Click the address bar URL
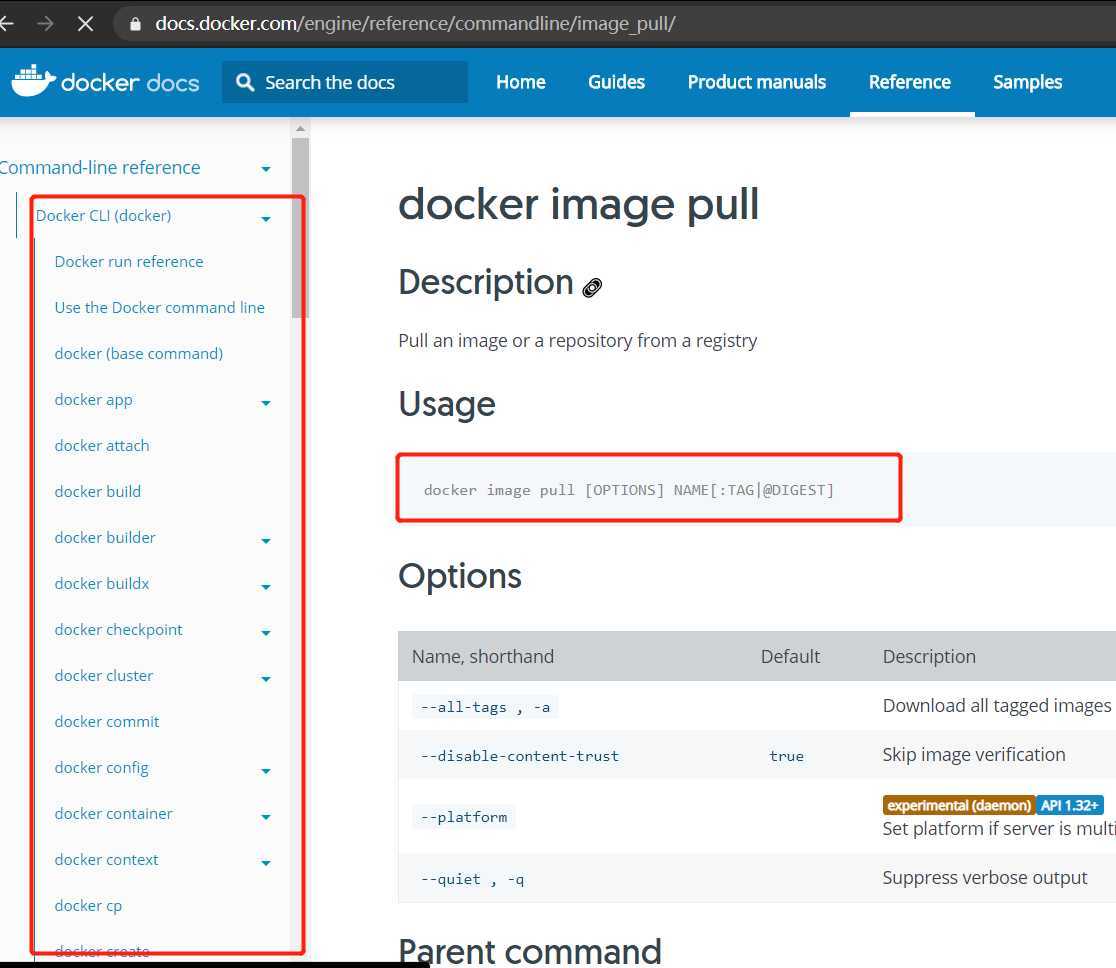 (x=415, y=23)
